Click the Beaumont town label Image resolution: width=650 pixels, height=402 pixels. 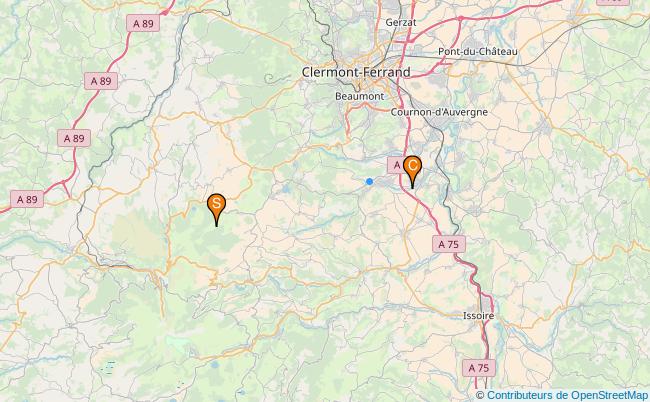359,96
